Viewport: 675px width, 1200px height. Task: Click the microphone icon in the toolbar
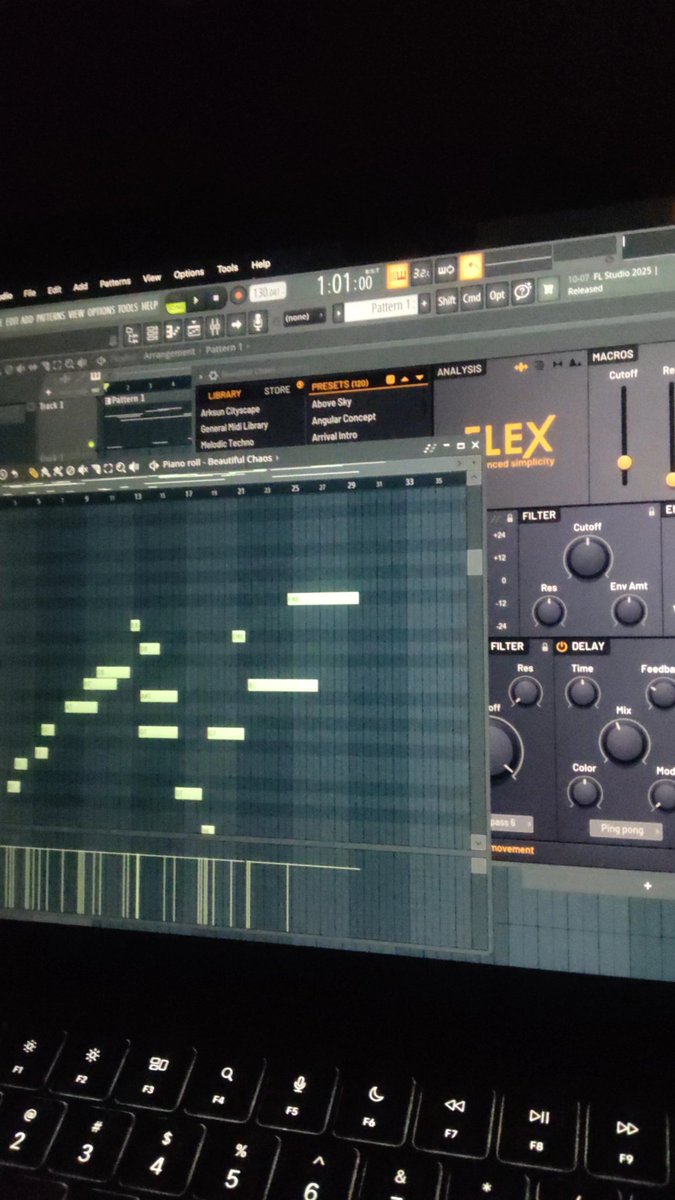point(258,321)
